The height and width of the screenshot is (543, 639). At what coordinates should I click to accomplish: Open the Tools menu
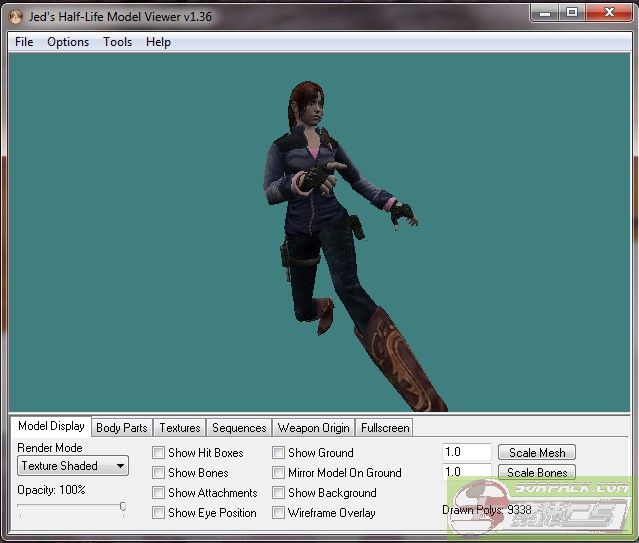117,42
